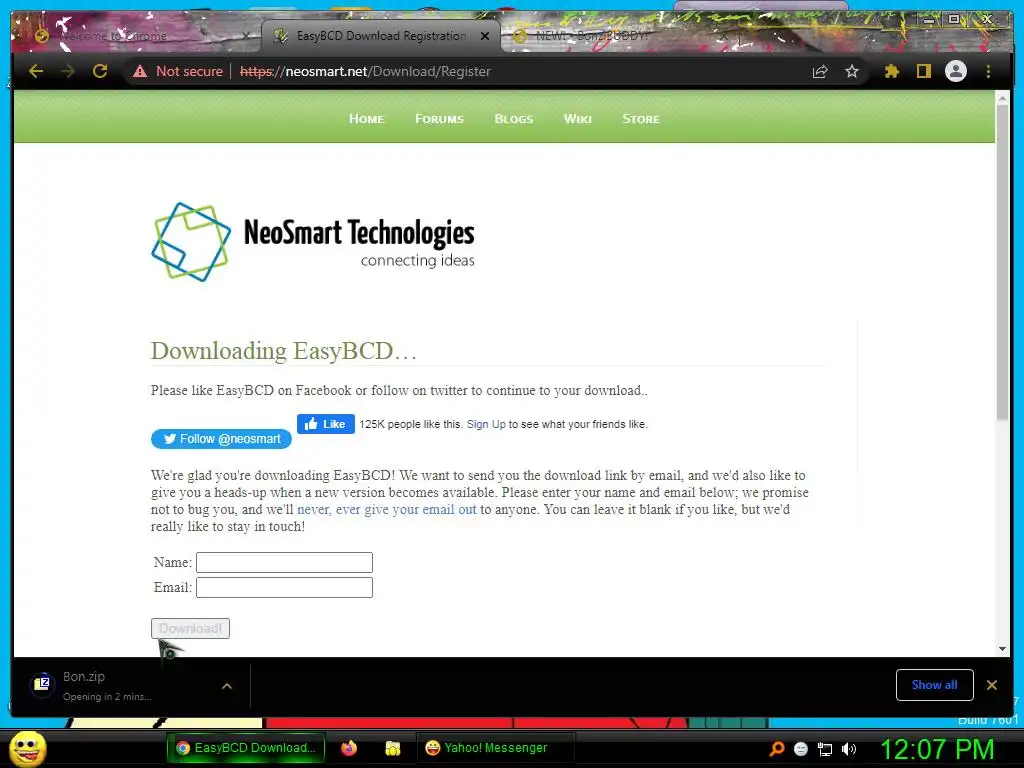The width and height of the screenshot is (1024, 768).
Task: Click the 12:07 PM clock
Action: (x=937, y=750)
